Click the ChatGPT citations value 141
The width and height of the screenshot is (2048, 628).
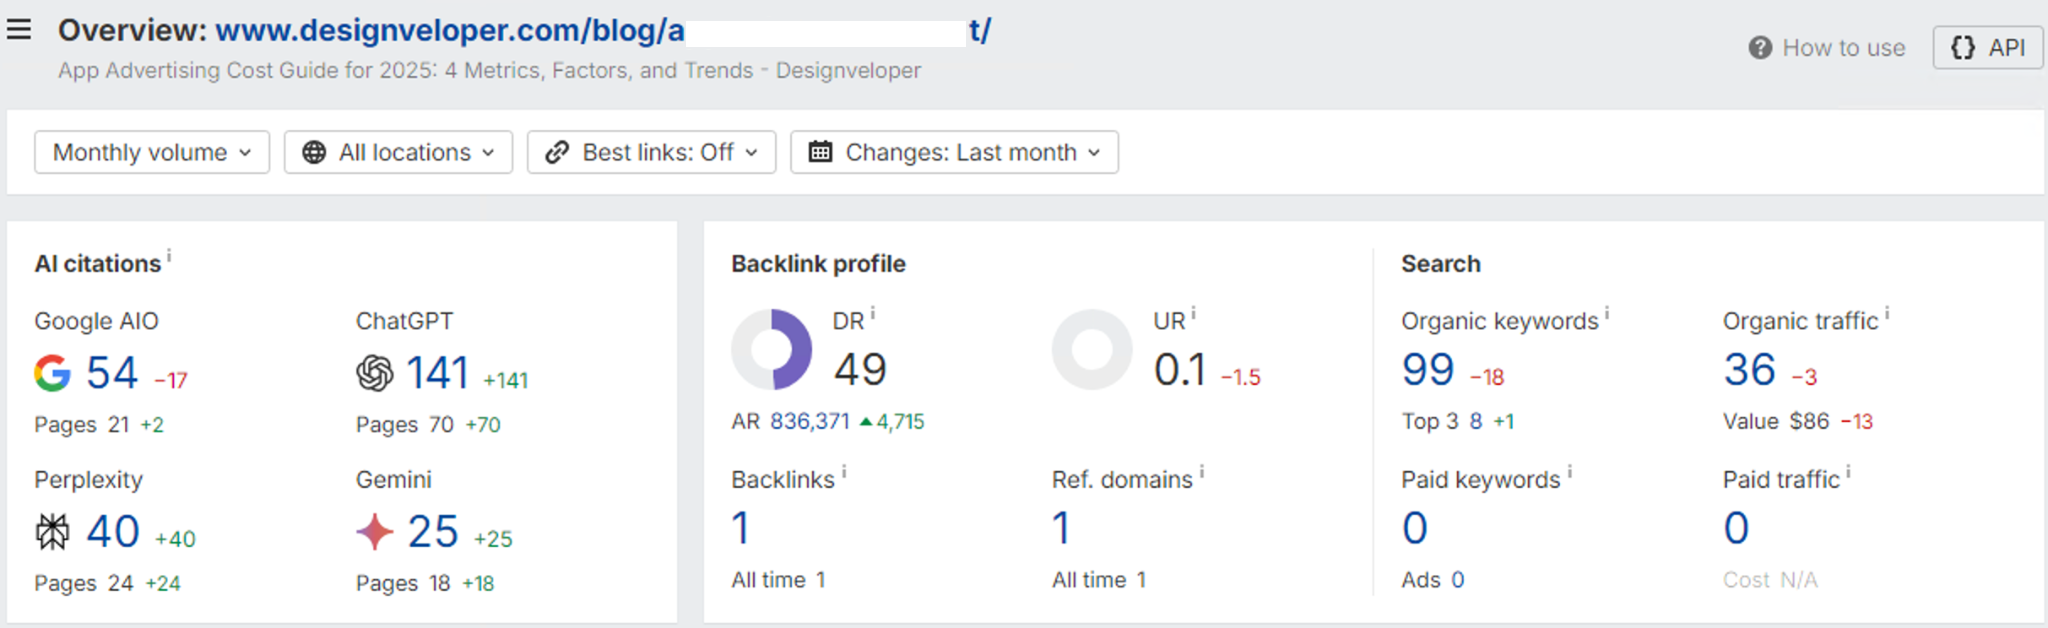click(x=438, y=373)
